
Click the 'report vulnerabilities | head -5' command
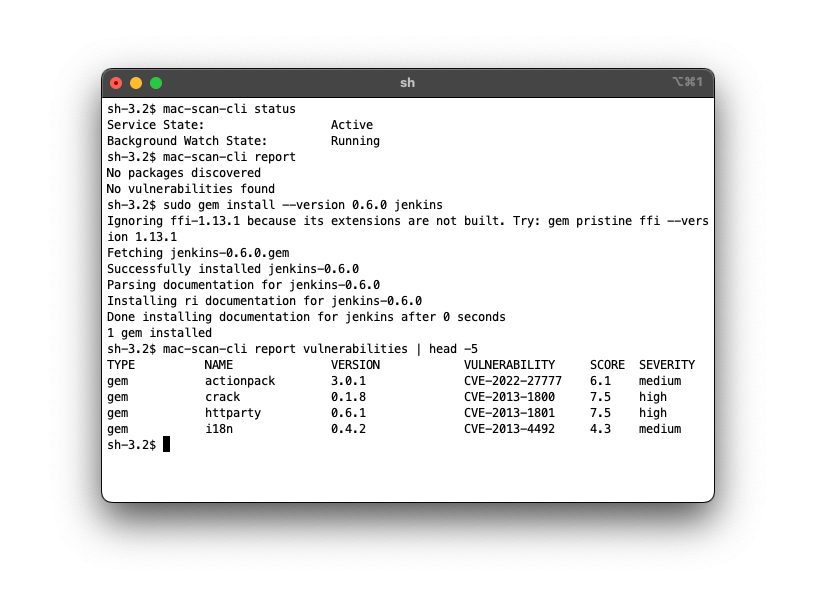click(x=292, y=349)
